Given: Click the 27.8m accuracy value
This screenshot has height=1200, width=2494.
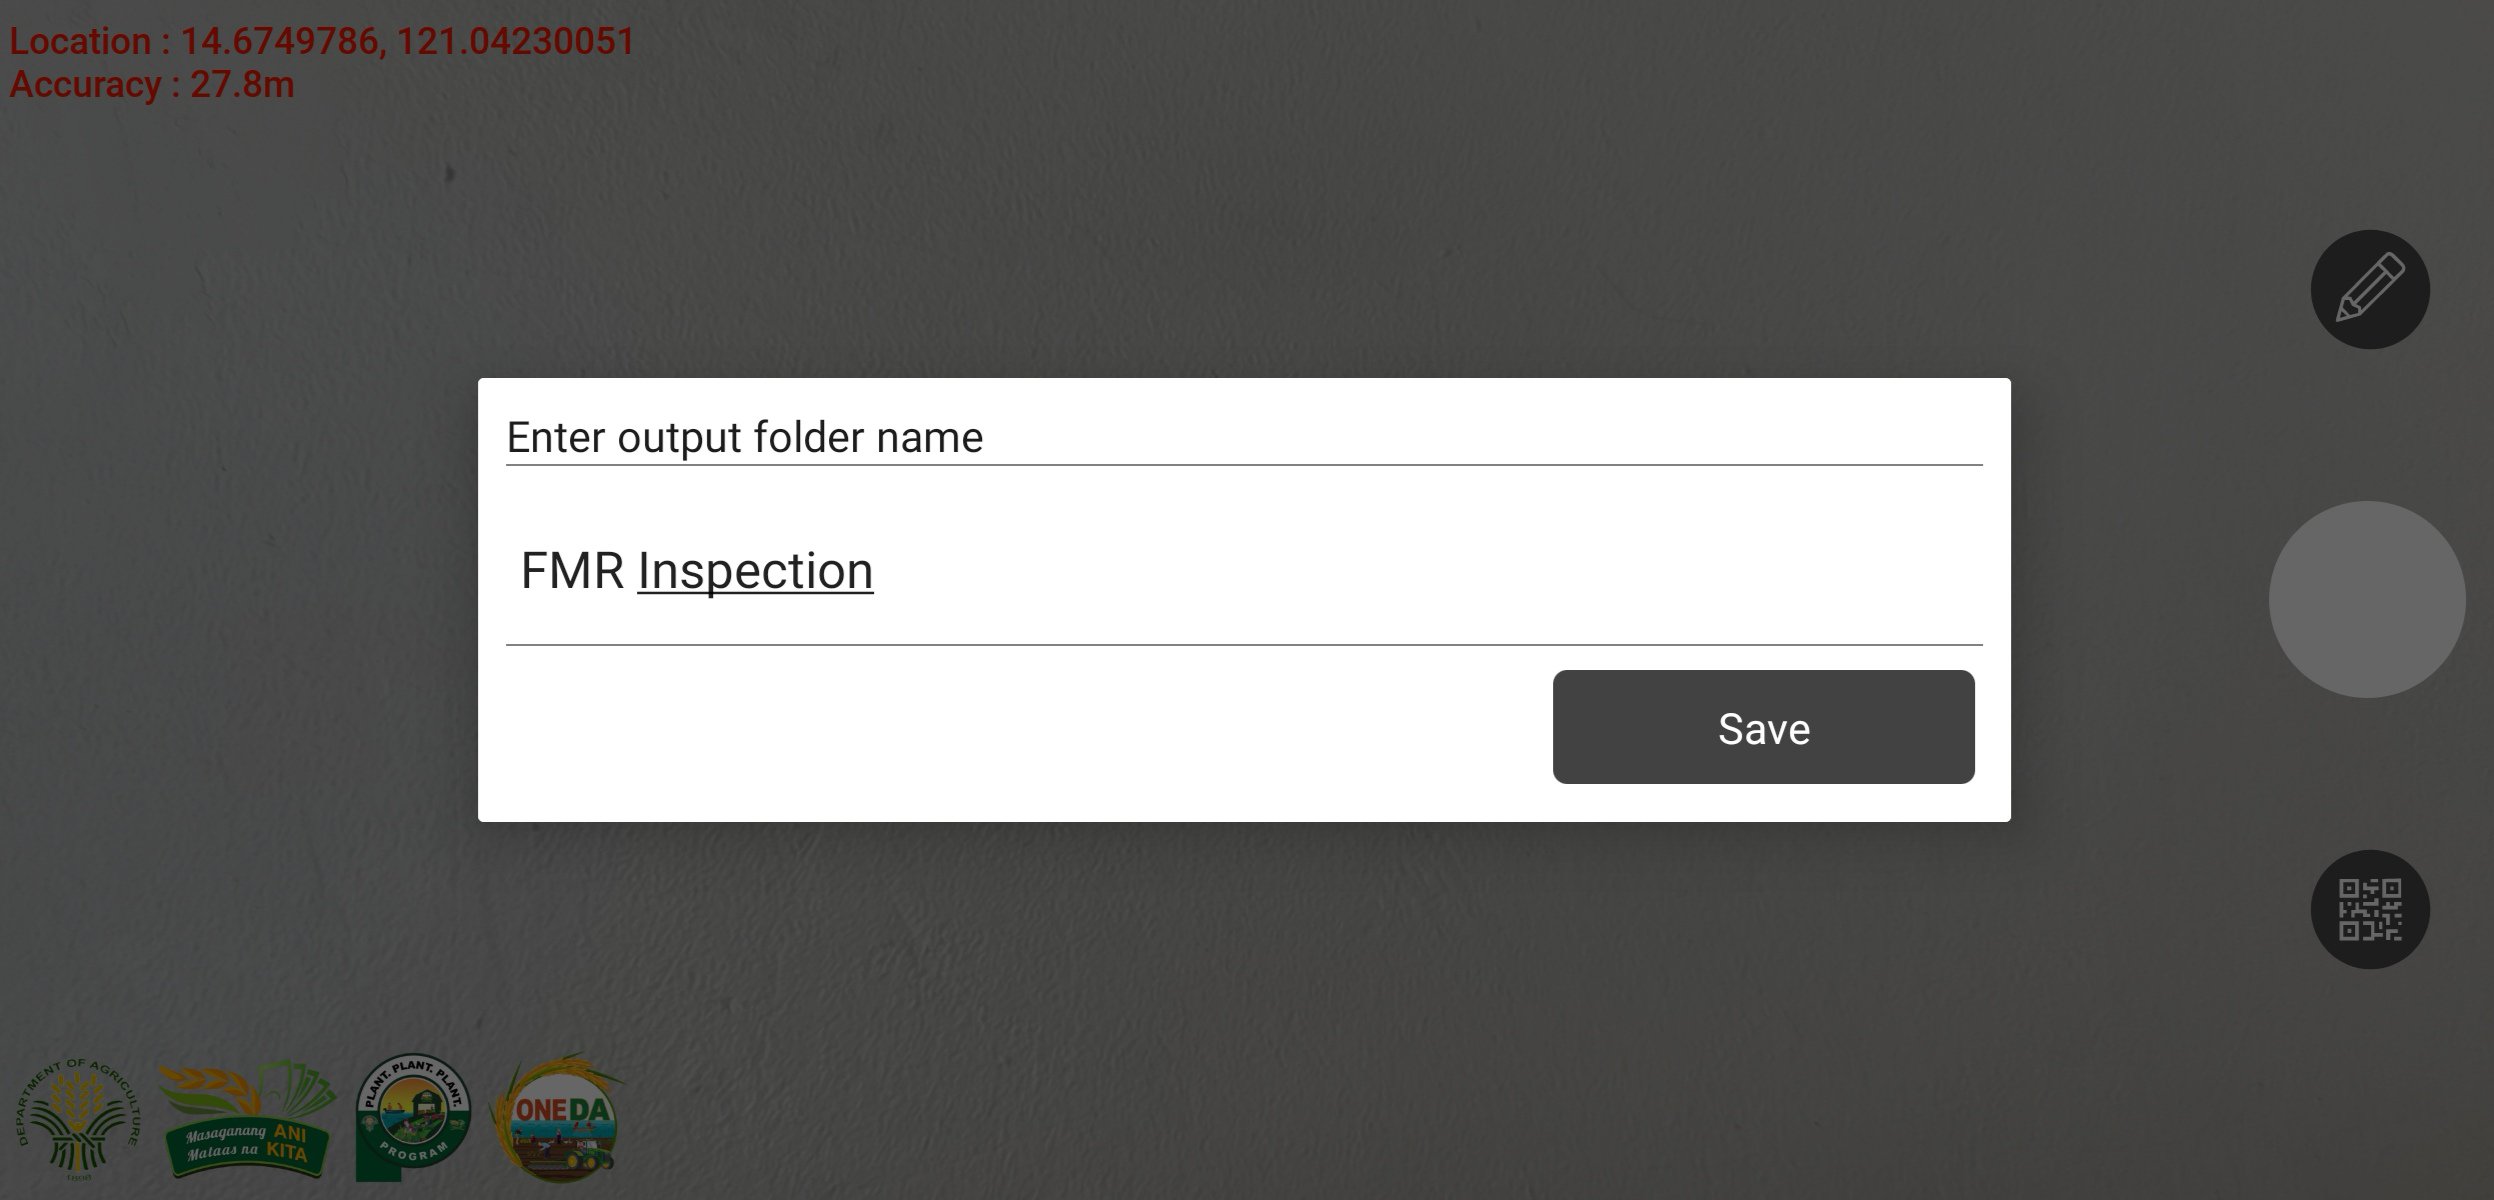Looking at the screenshot, I should [x=242, y=85].
